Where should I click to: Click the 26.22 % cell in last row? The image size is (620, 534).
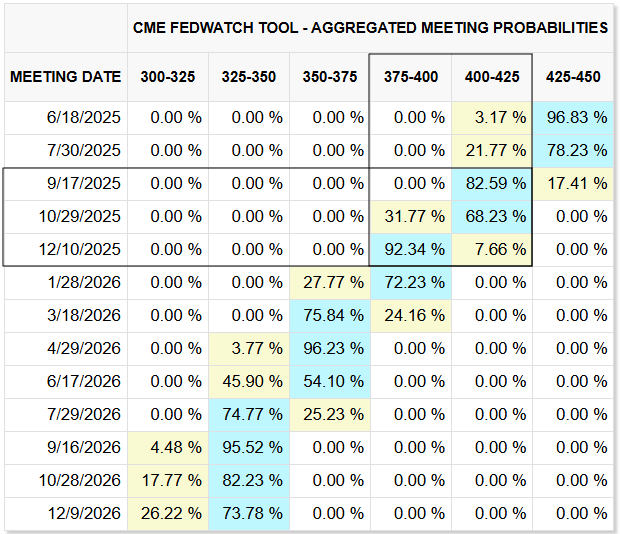tap(168, 514)
